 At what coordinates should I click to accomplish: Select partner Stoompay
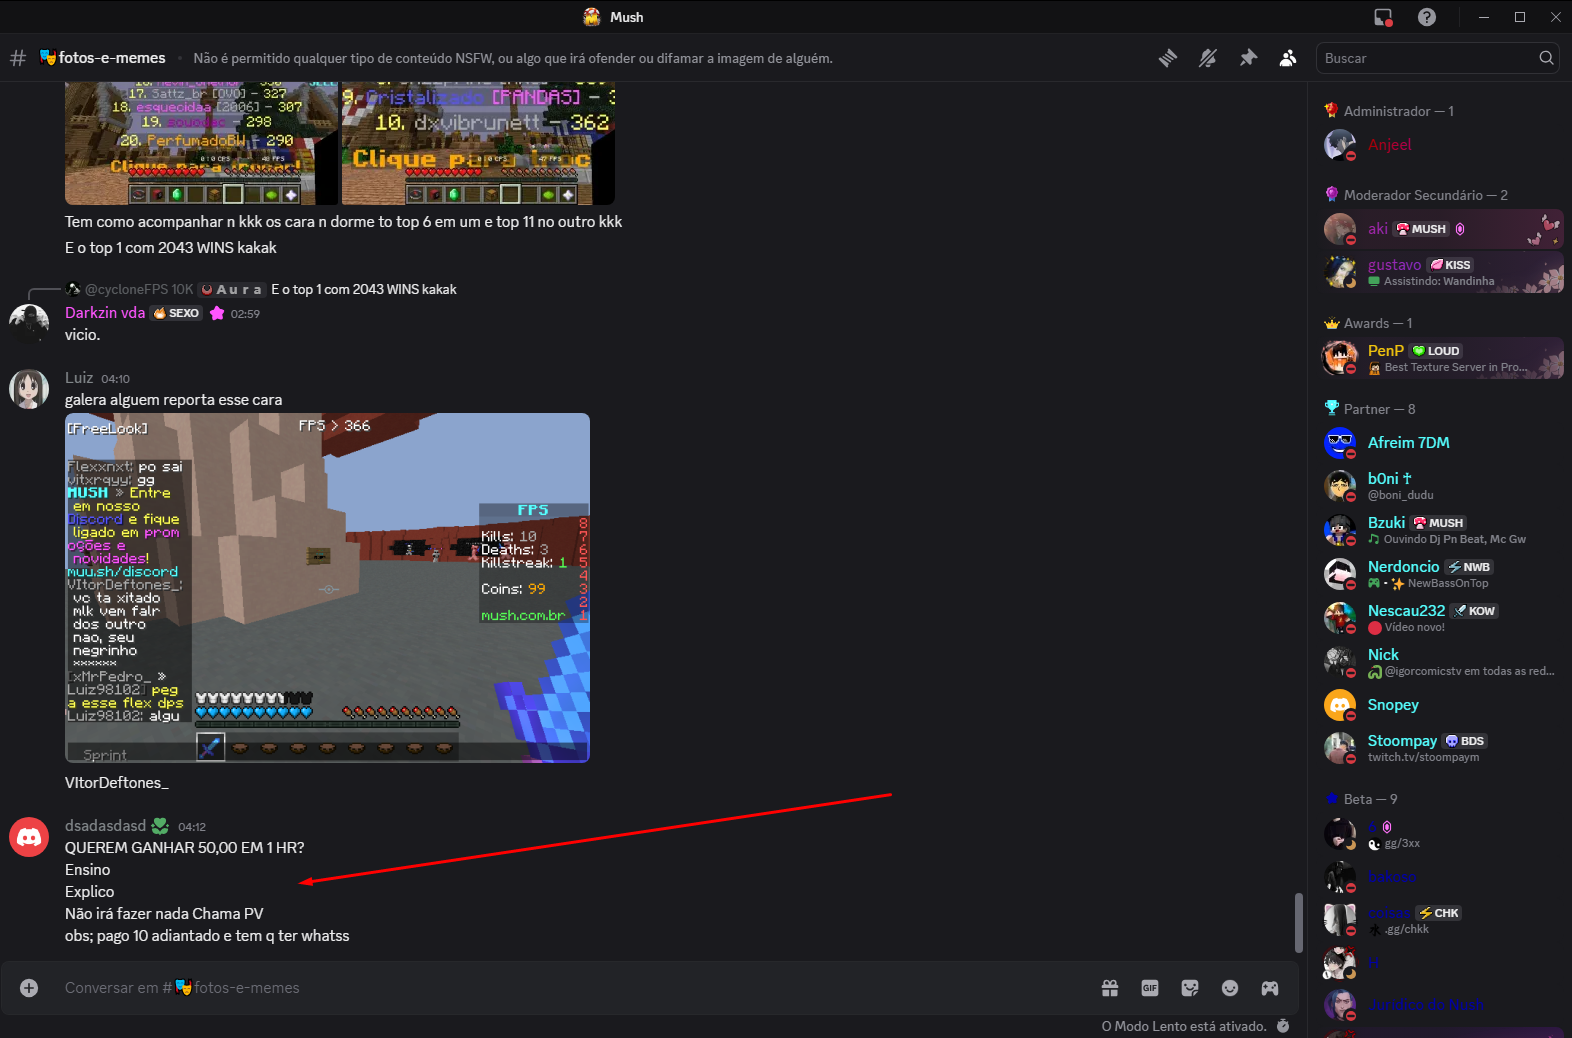pos(1443,748)
